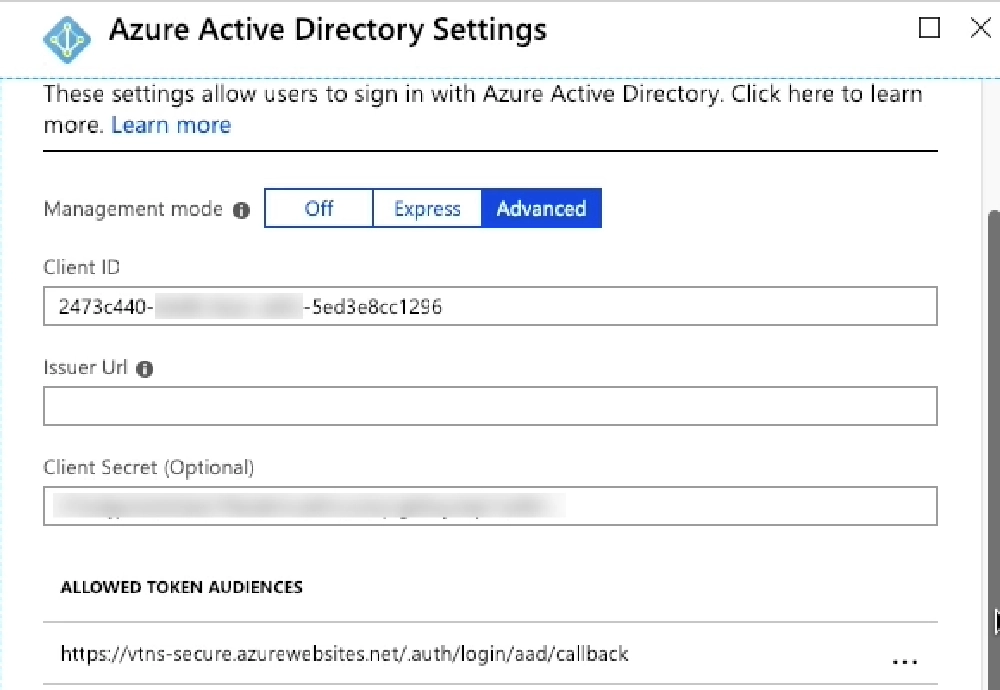Open the ellipsis menu for the callback URL
1000x690 pixels.
(x=904, y=662)
